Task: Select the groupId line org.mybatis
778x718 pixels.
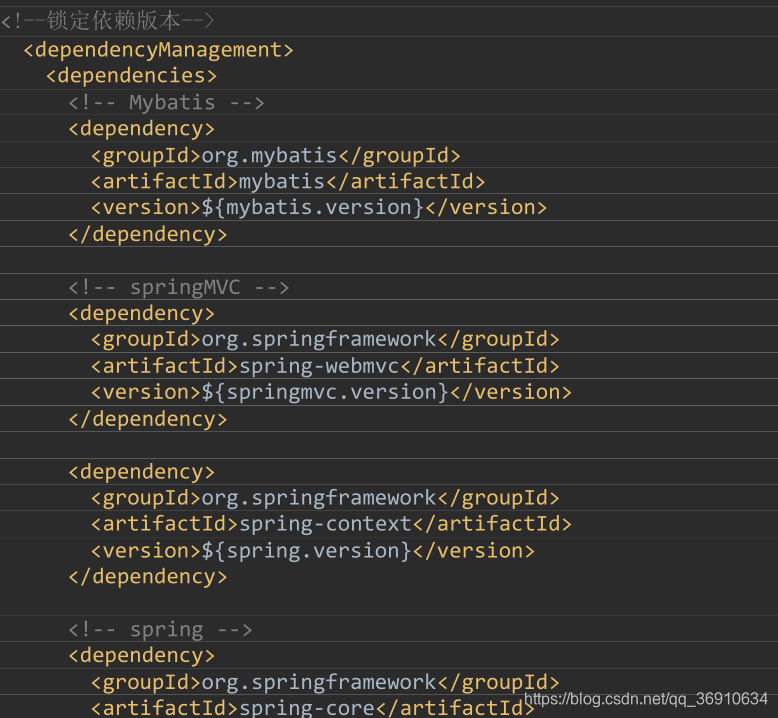Action: point(275,156)
